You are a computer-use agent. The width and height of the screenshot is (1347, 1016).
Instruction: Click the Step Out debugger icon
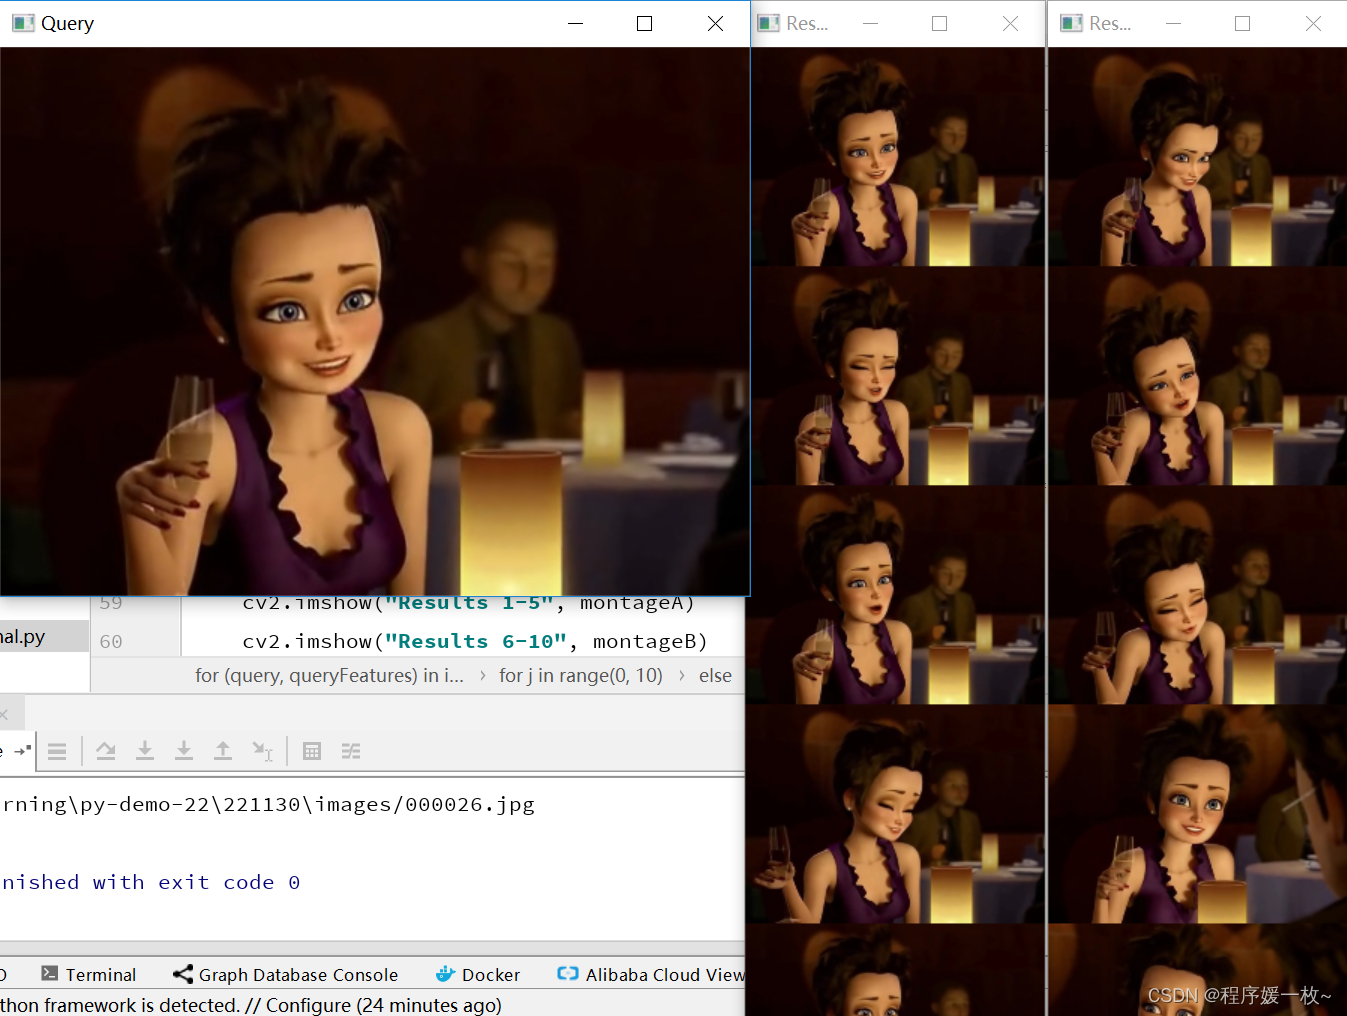[223, 751]
